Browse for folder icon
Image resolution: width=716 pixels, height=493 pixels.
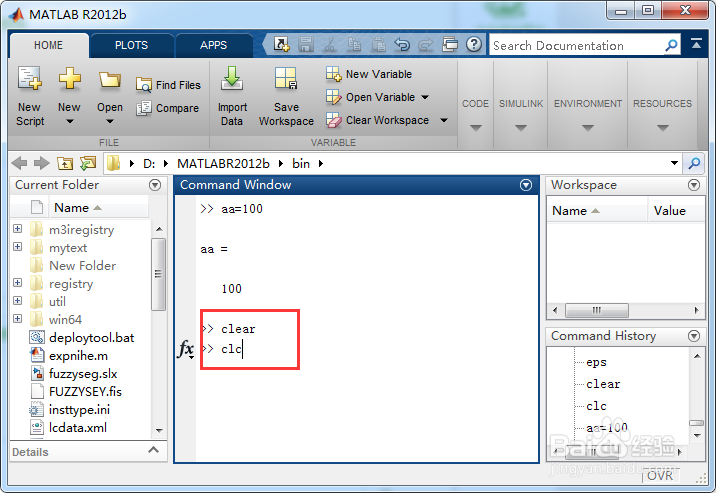(88, 163)
